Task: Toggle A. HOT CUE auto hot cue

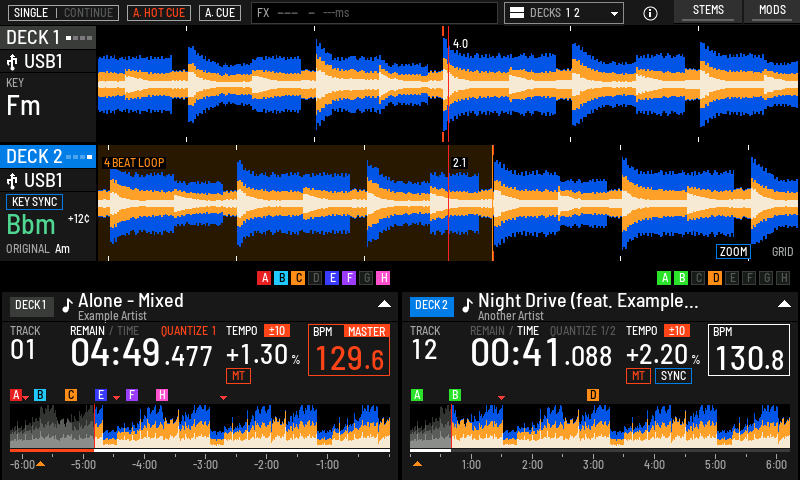Action: tap(159, 13)
